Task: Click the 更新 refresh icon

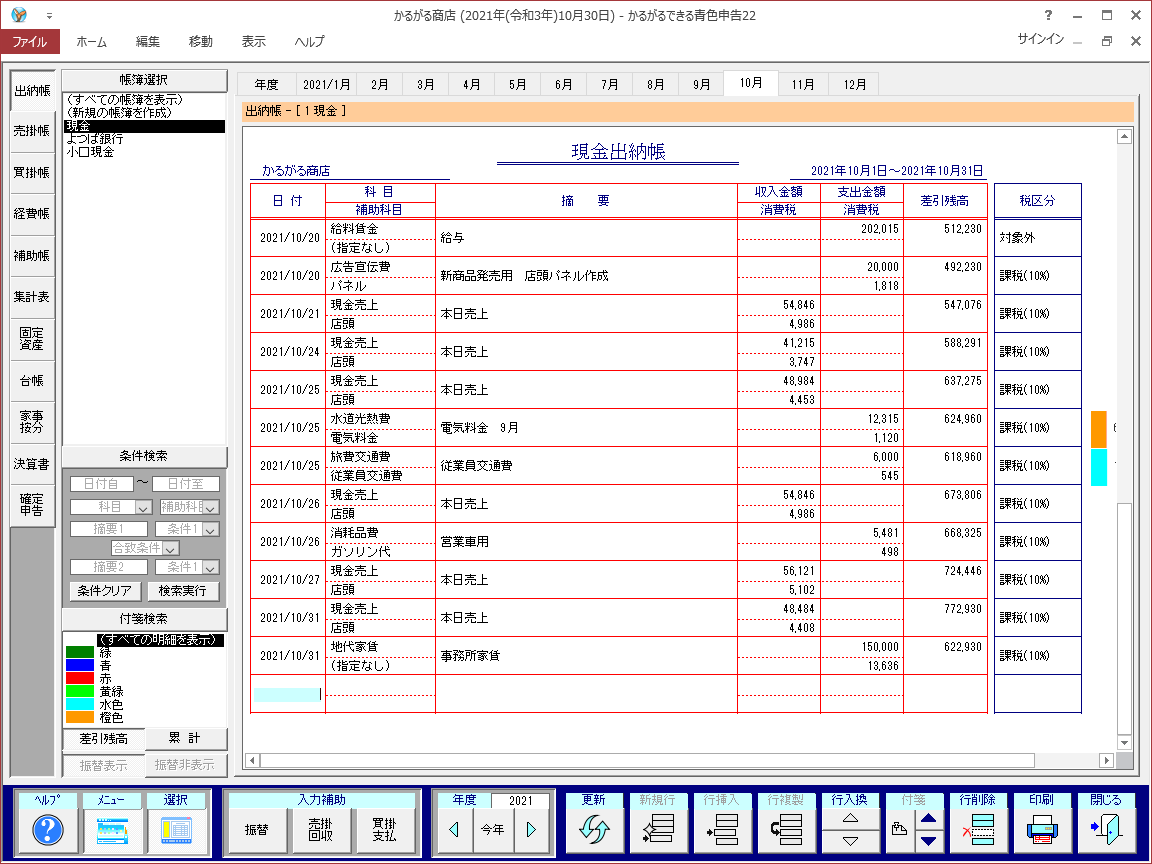Action: (594, 830)
